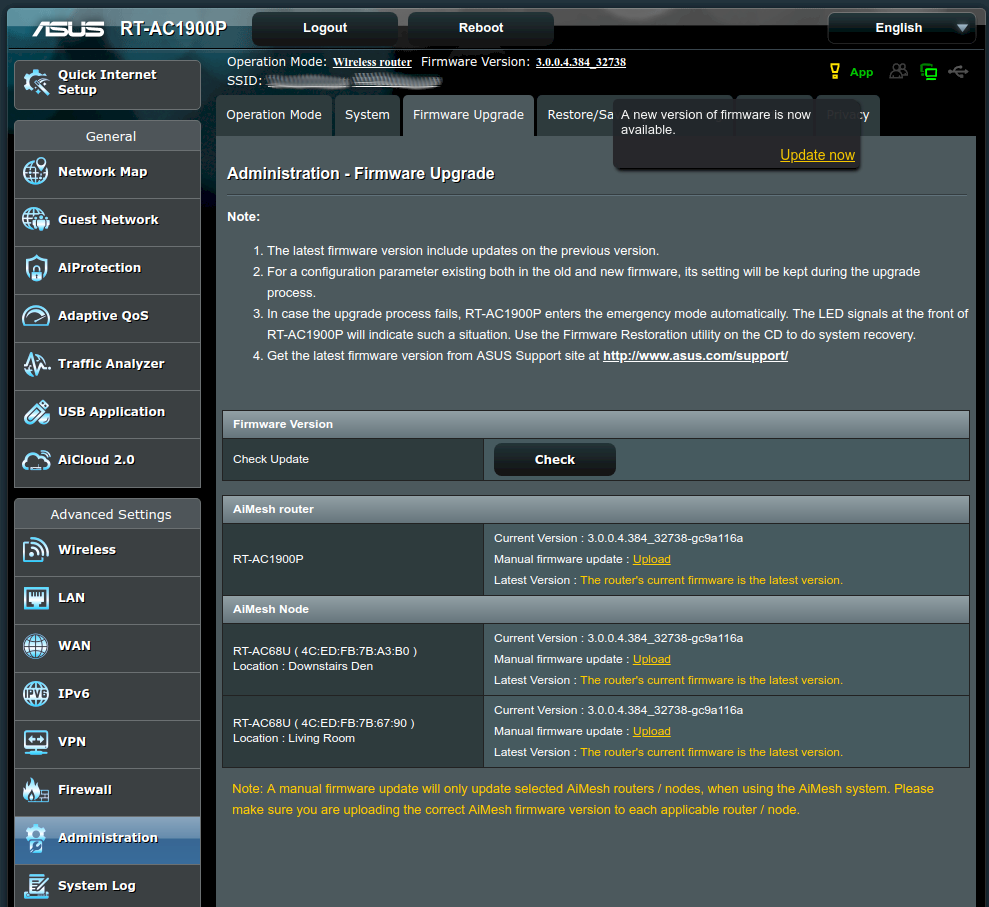989x907 pixels.
Task: Click the USB status icon in header
Action: tap(958, 71)
